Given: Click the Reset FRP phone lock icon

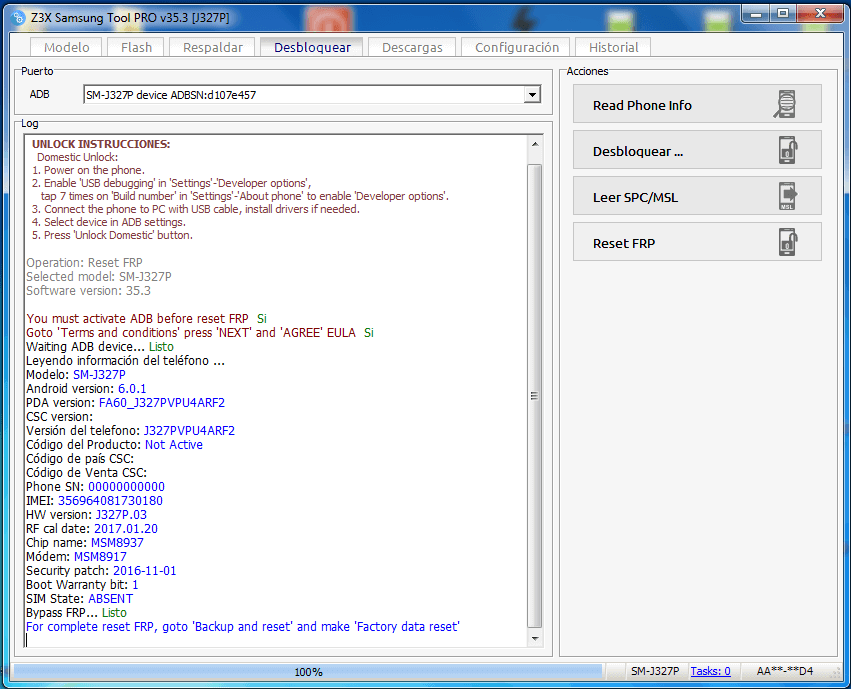Looking at the screenshot, I should point(788,242).
